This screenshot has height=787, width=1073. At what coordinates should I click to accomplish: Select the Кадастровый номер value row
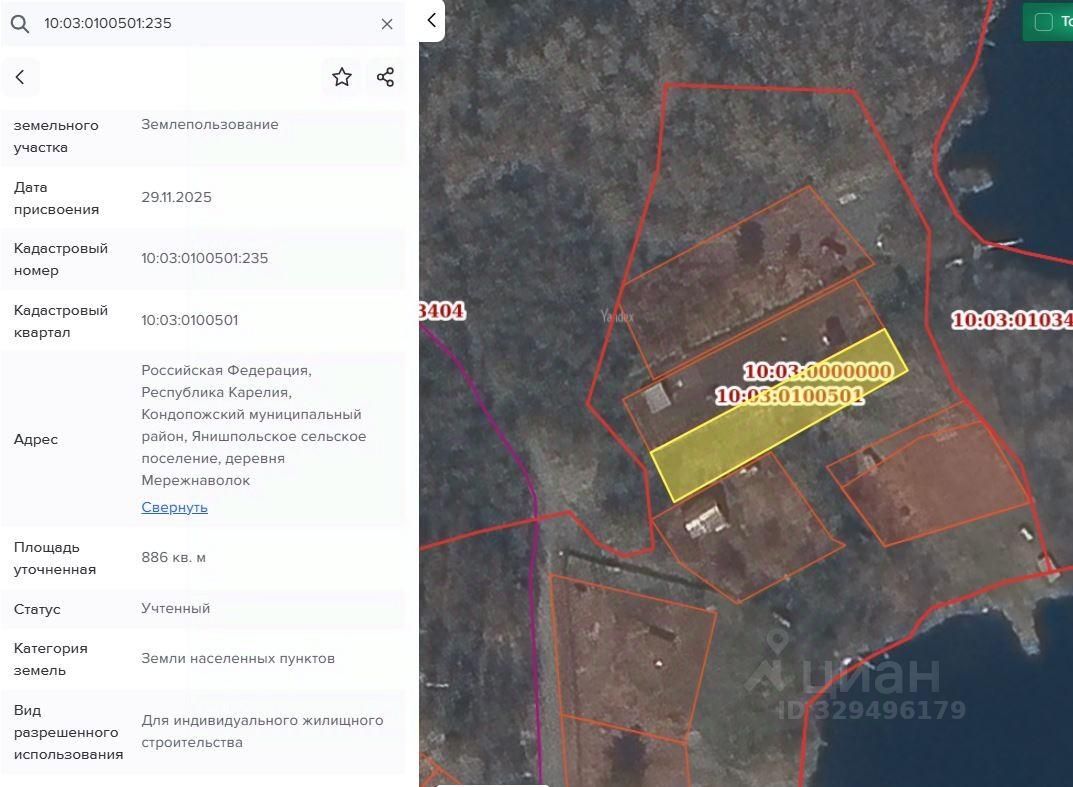[x=203, y=259]
